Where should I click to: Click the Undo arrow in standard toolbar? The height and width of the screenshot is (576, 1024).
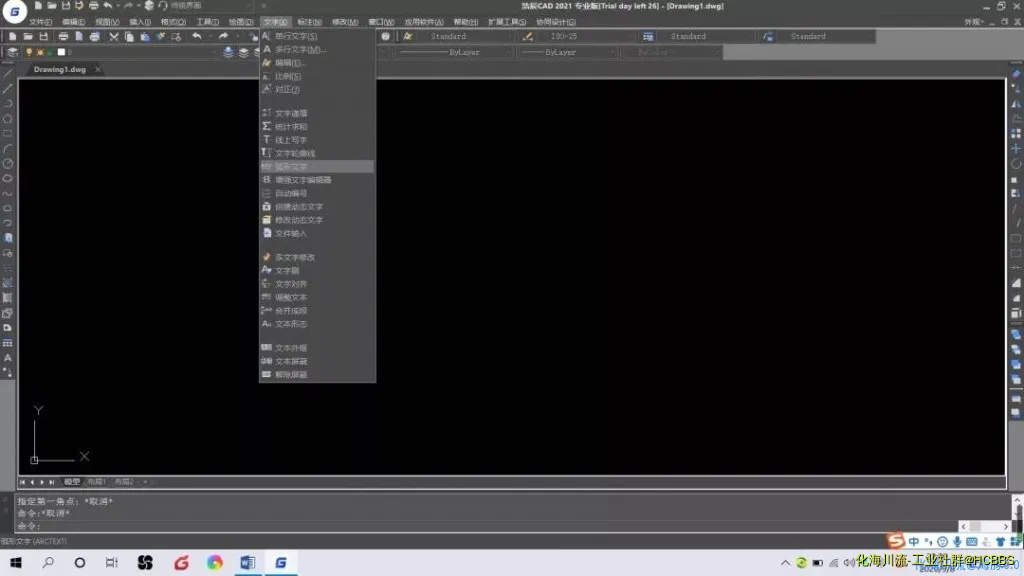(197, 37)
